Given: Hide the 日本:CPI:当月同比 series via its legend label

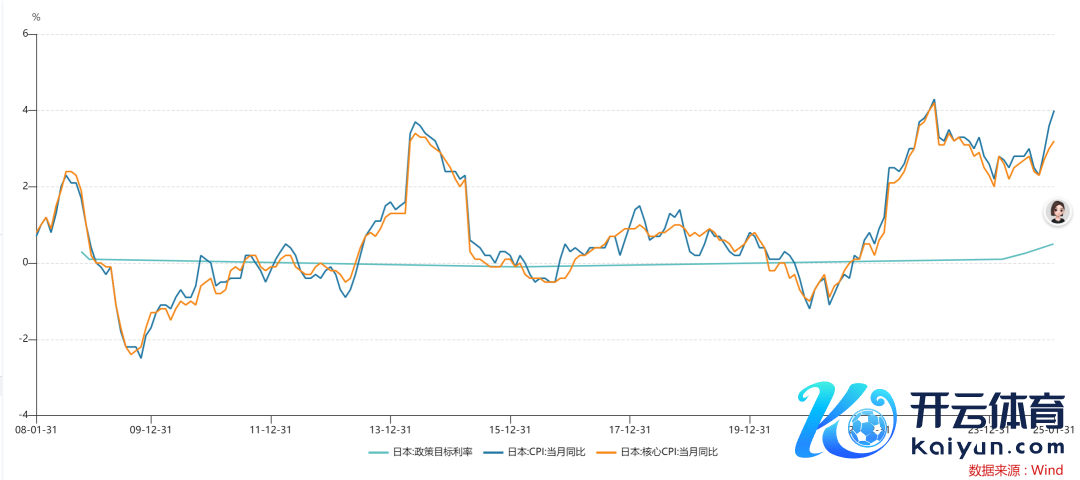Looking at the screenshot, I should click(546, 452).
